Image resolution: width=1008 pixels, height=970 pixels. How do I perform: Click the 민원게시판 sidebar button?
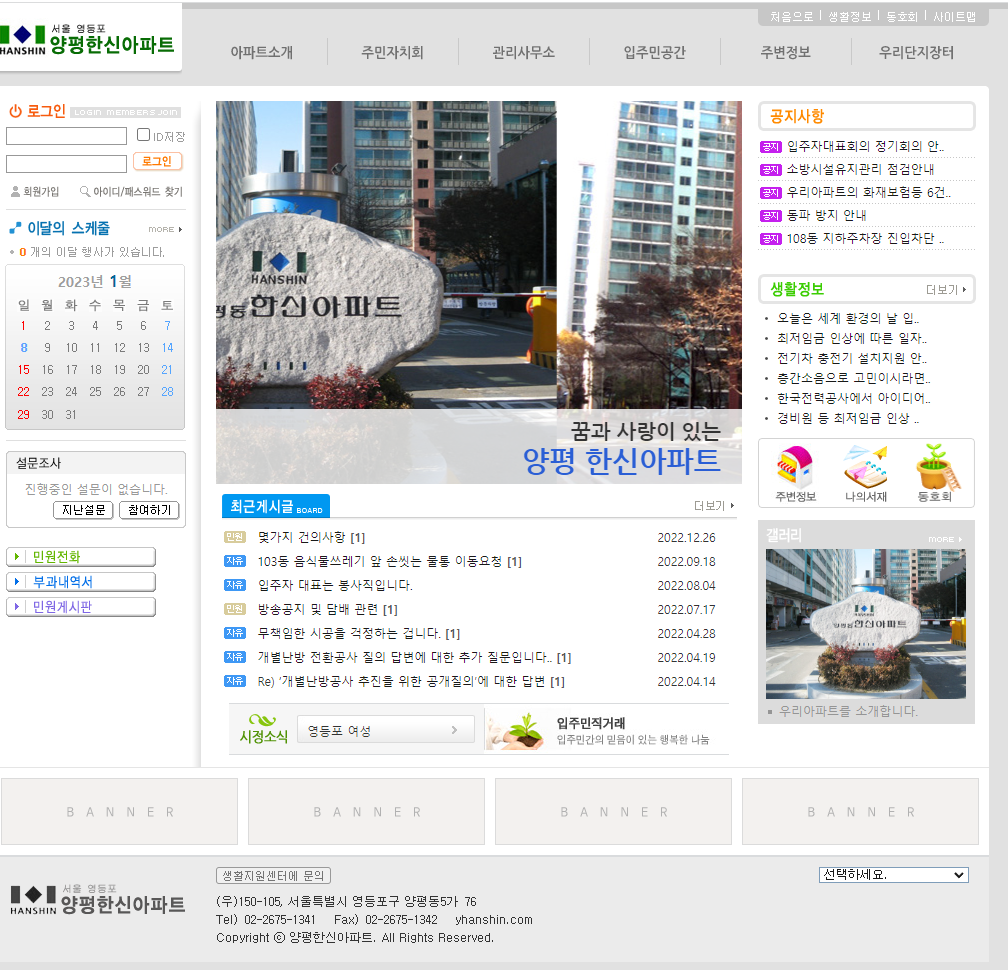[81, 607]
